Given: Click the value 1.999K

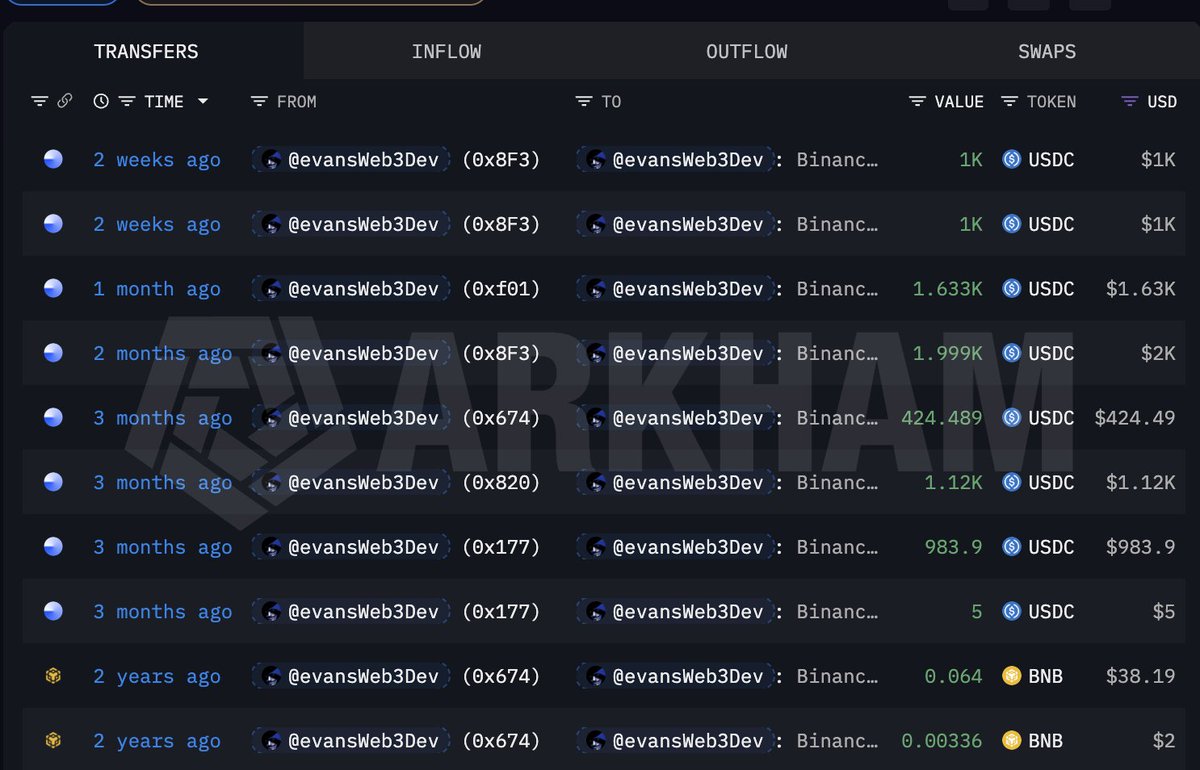Looking at the screenshot, I should (x=948, y=353).
